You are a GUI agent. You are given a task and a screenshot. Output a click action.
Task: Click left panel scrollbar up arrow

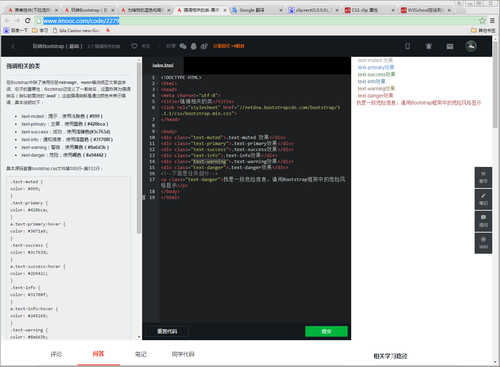pos(139,60)
